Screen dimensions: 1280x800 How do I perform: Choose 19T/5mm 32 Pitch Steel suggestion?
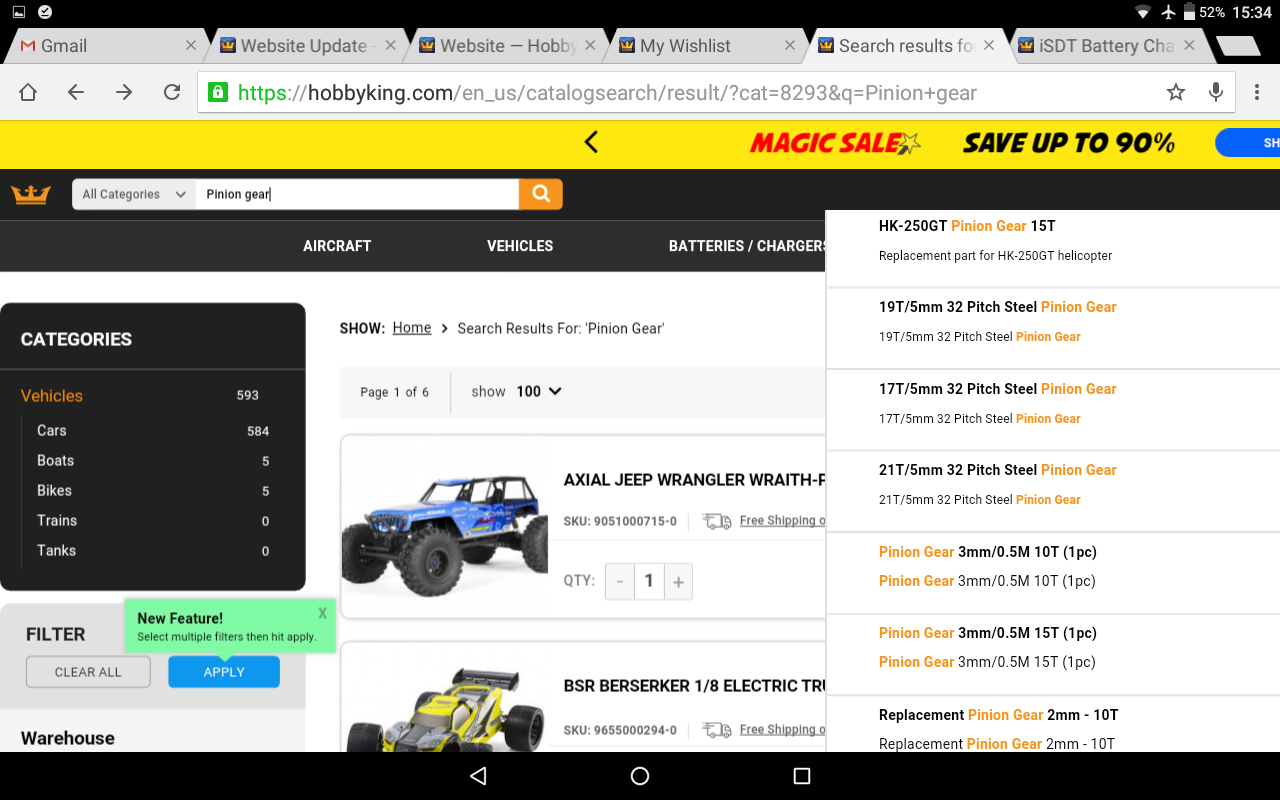coord(1053,328)
